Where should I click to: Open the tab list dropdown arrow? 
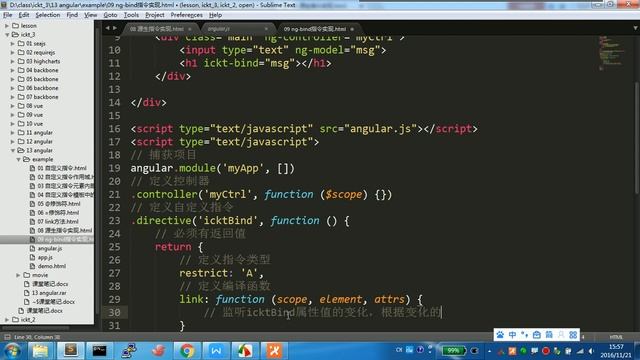click(x=635, y=28)
